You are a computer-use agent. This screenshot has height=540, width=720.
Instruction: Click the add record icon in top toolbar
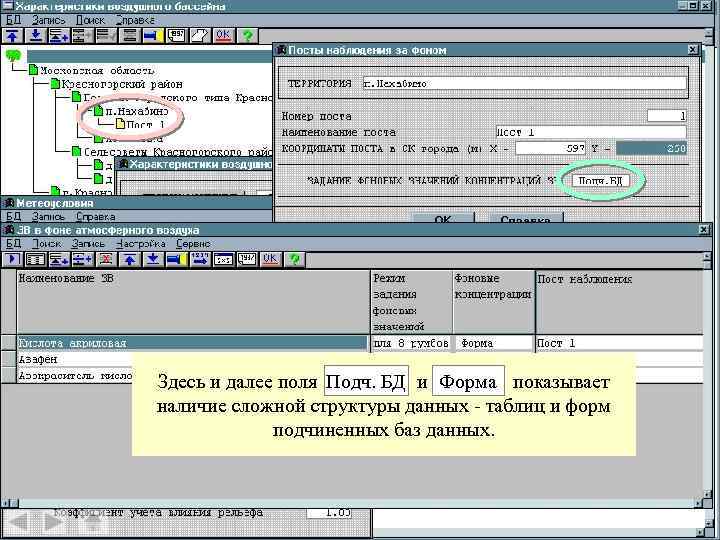(59, 35)
